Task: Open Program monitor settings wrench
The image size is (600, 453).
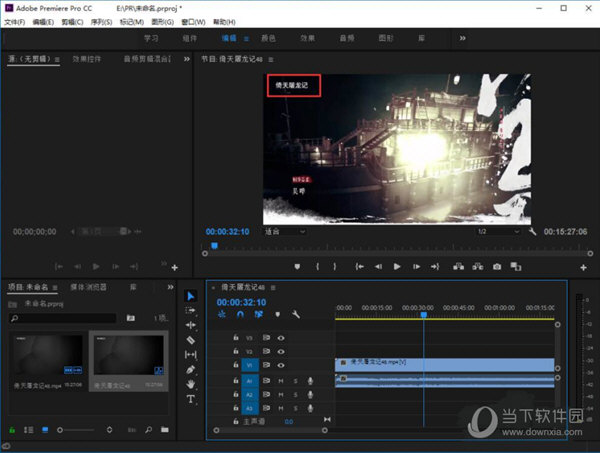Action: tap(532, 231)
